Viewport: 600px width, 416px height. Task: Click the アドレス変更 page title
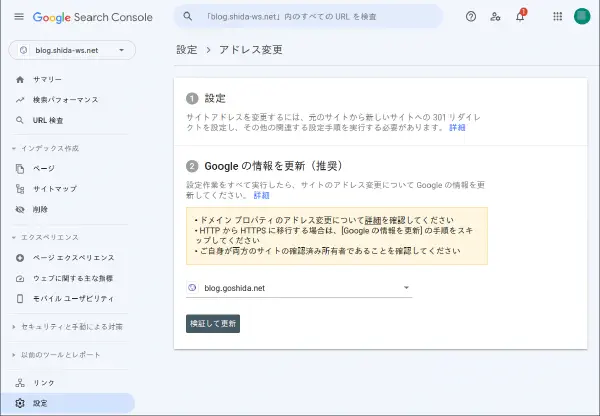(251, 50)
